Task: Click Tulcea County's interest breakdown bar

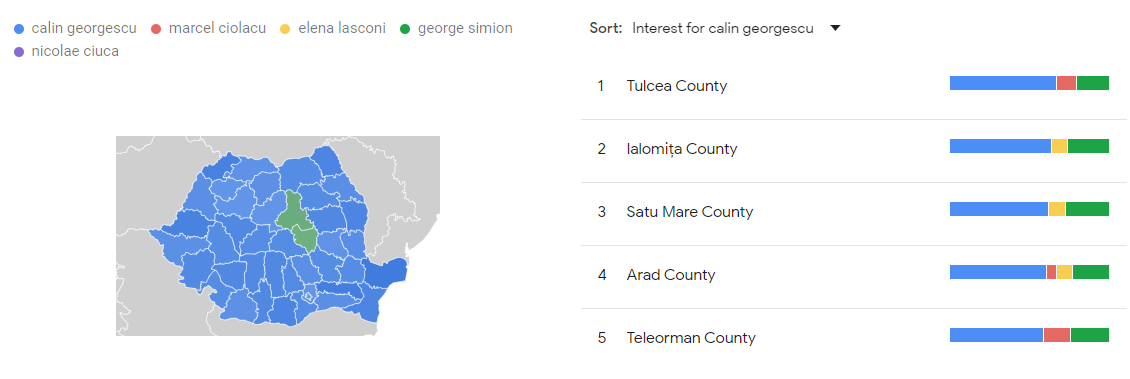Action: point(1029,83)
